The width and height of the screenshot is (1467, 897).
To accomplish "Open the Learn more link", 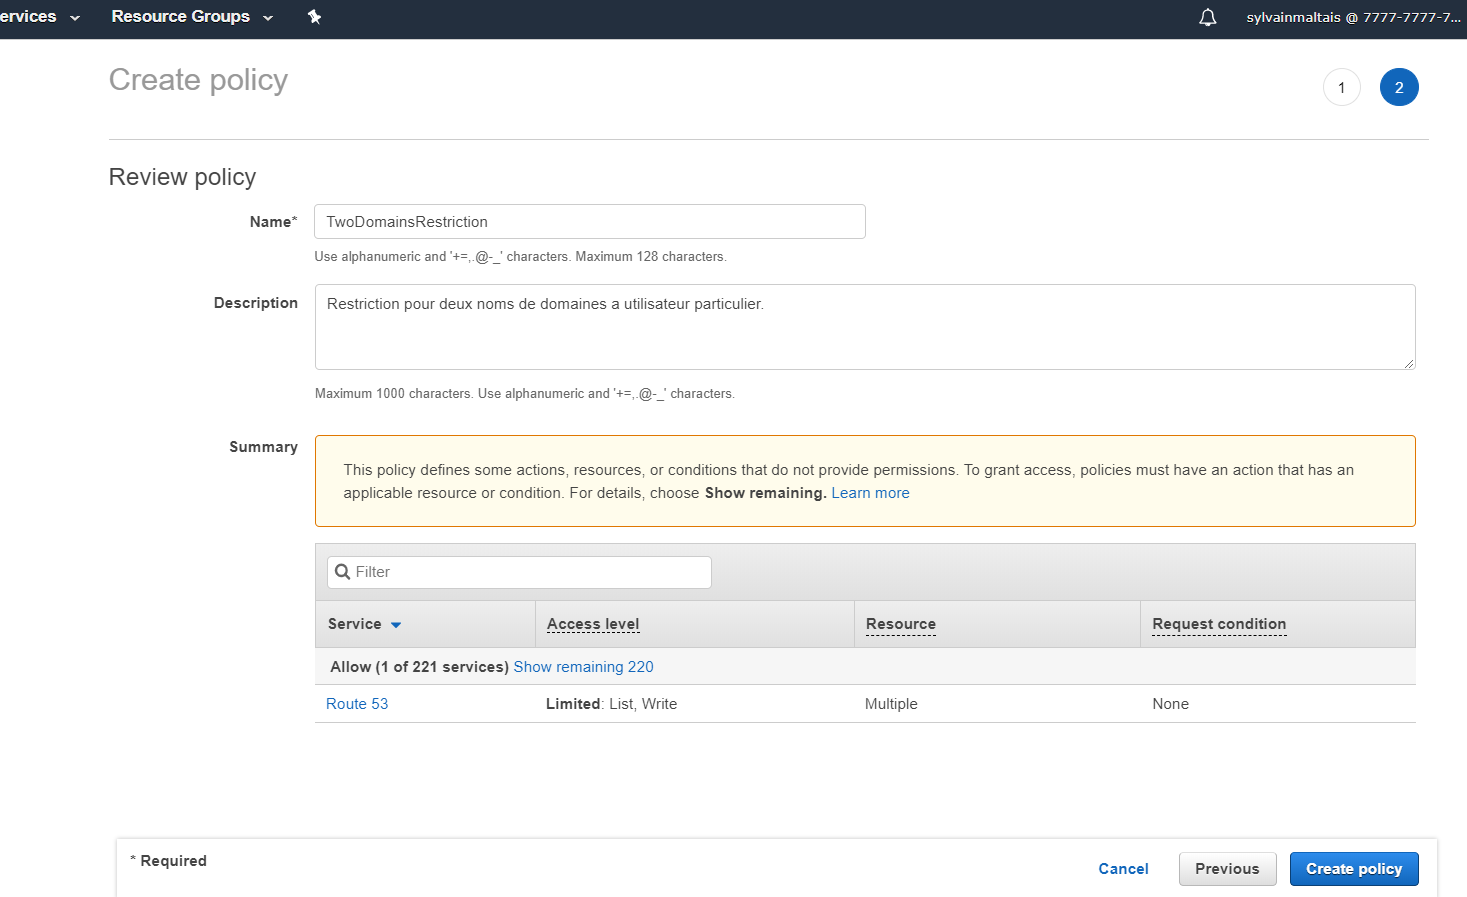I will click(870, 493).
